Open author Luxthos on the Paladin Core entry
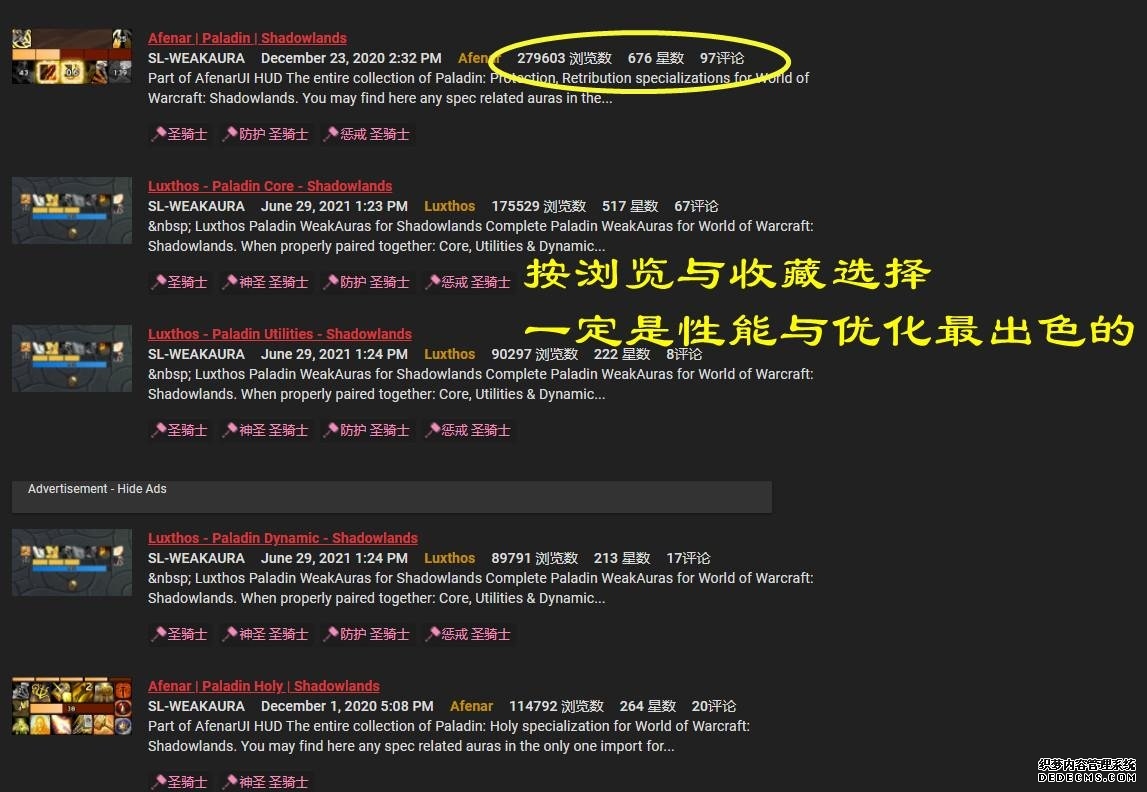 449,206
